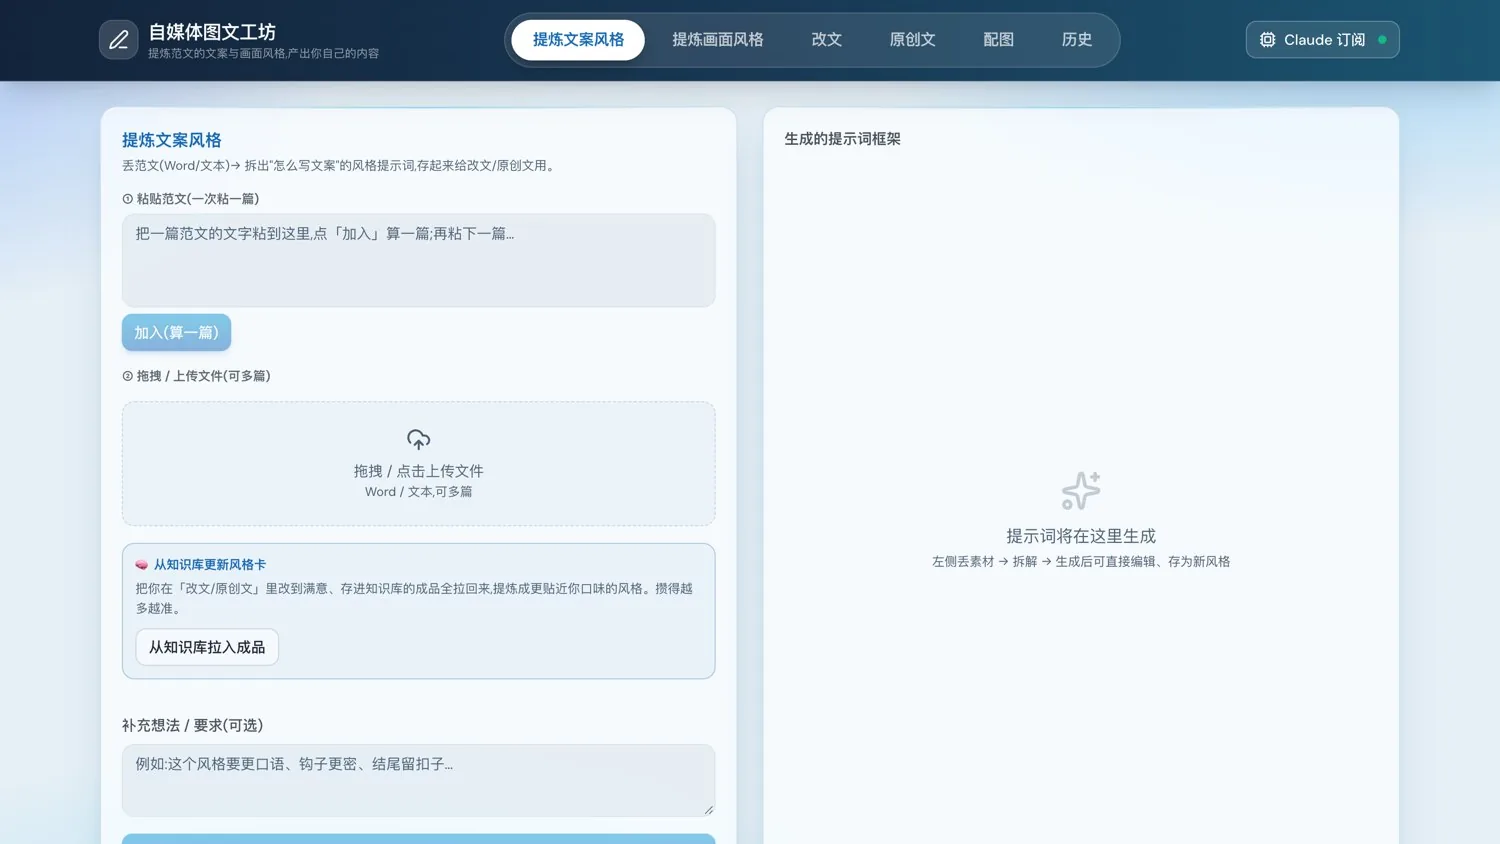
Task: Click the Word / 文本,可多篇 hint text
Action: (x=419, y=492)
